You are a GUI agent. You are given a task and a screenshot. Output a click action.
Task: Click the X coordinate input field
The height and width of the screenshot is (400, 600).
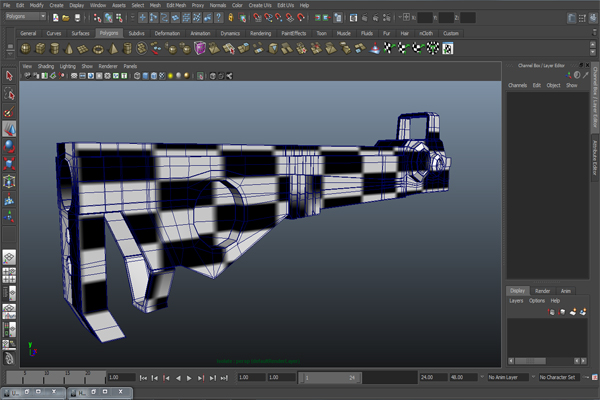point(425,18)
